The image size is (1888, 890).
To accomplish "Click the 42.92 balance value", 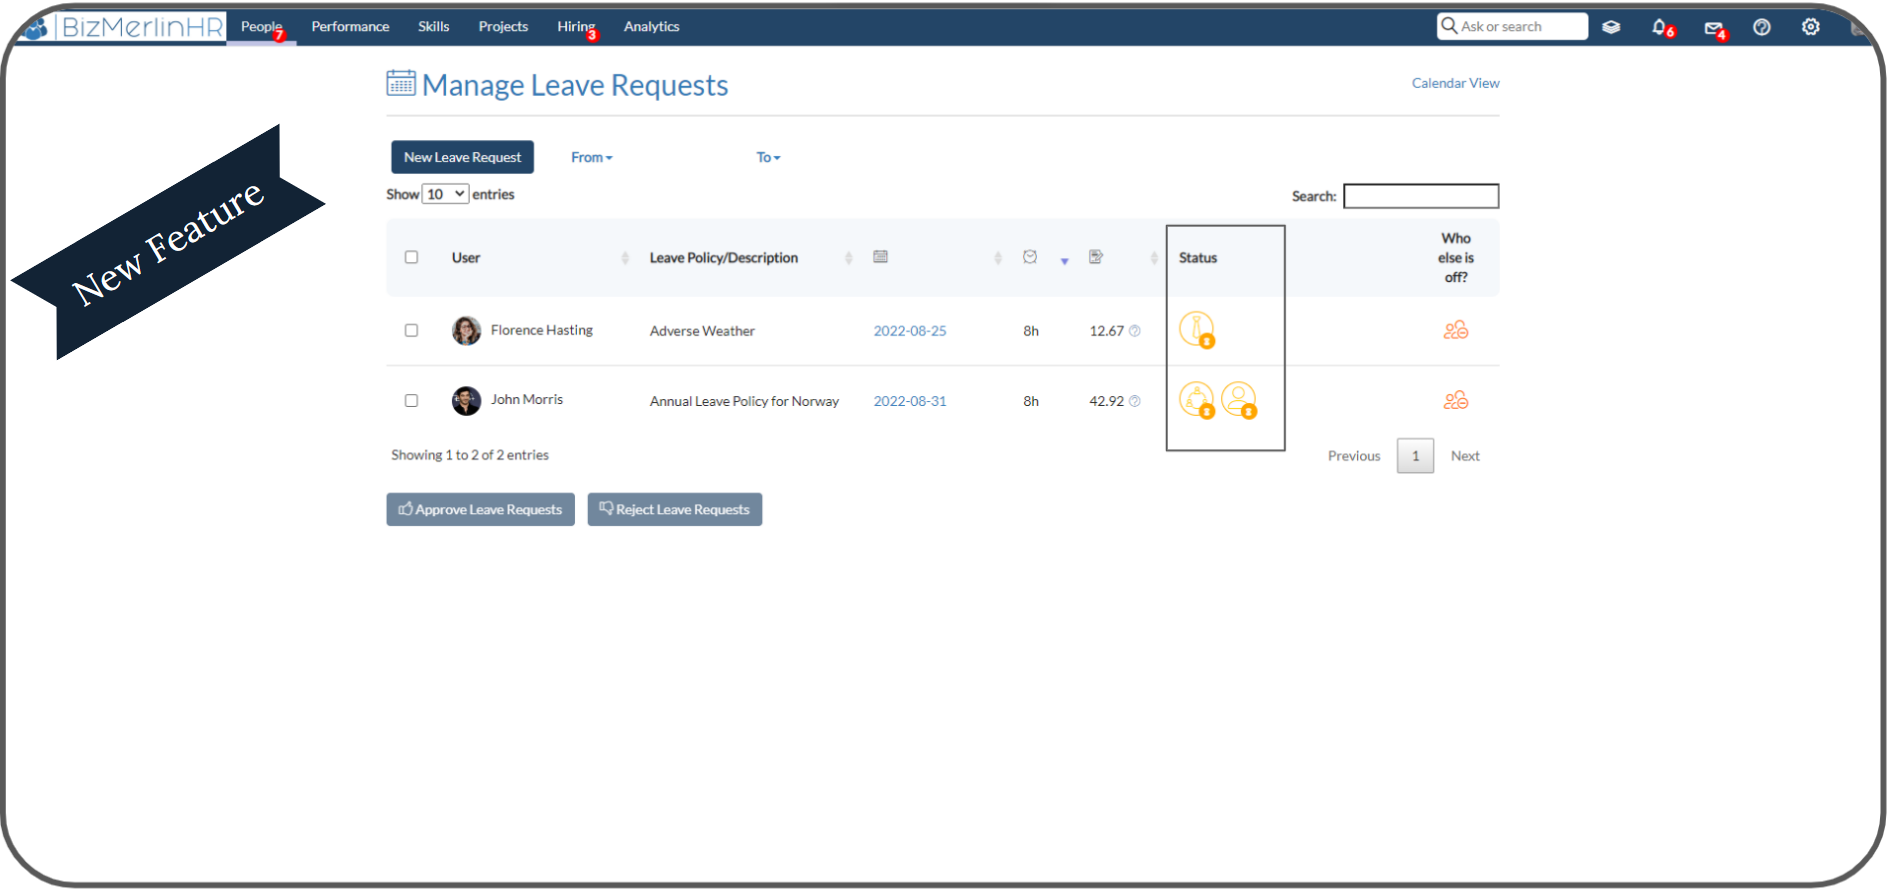I will click(1107, 401).
